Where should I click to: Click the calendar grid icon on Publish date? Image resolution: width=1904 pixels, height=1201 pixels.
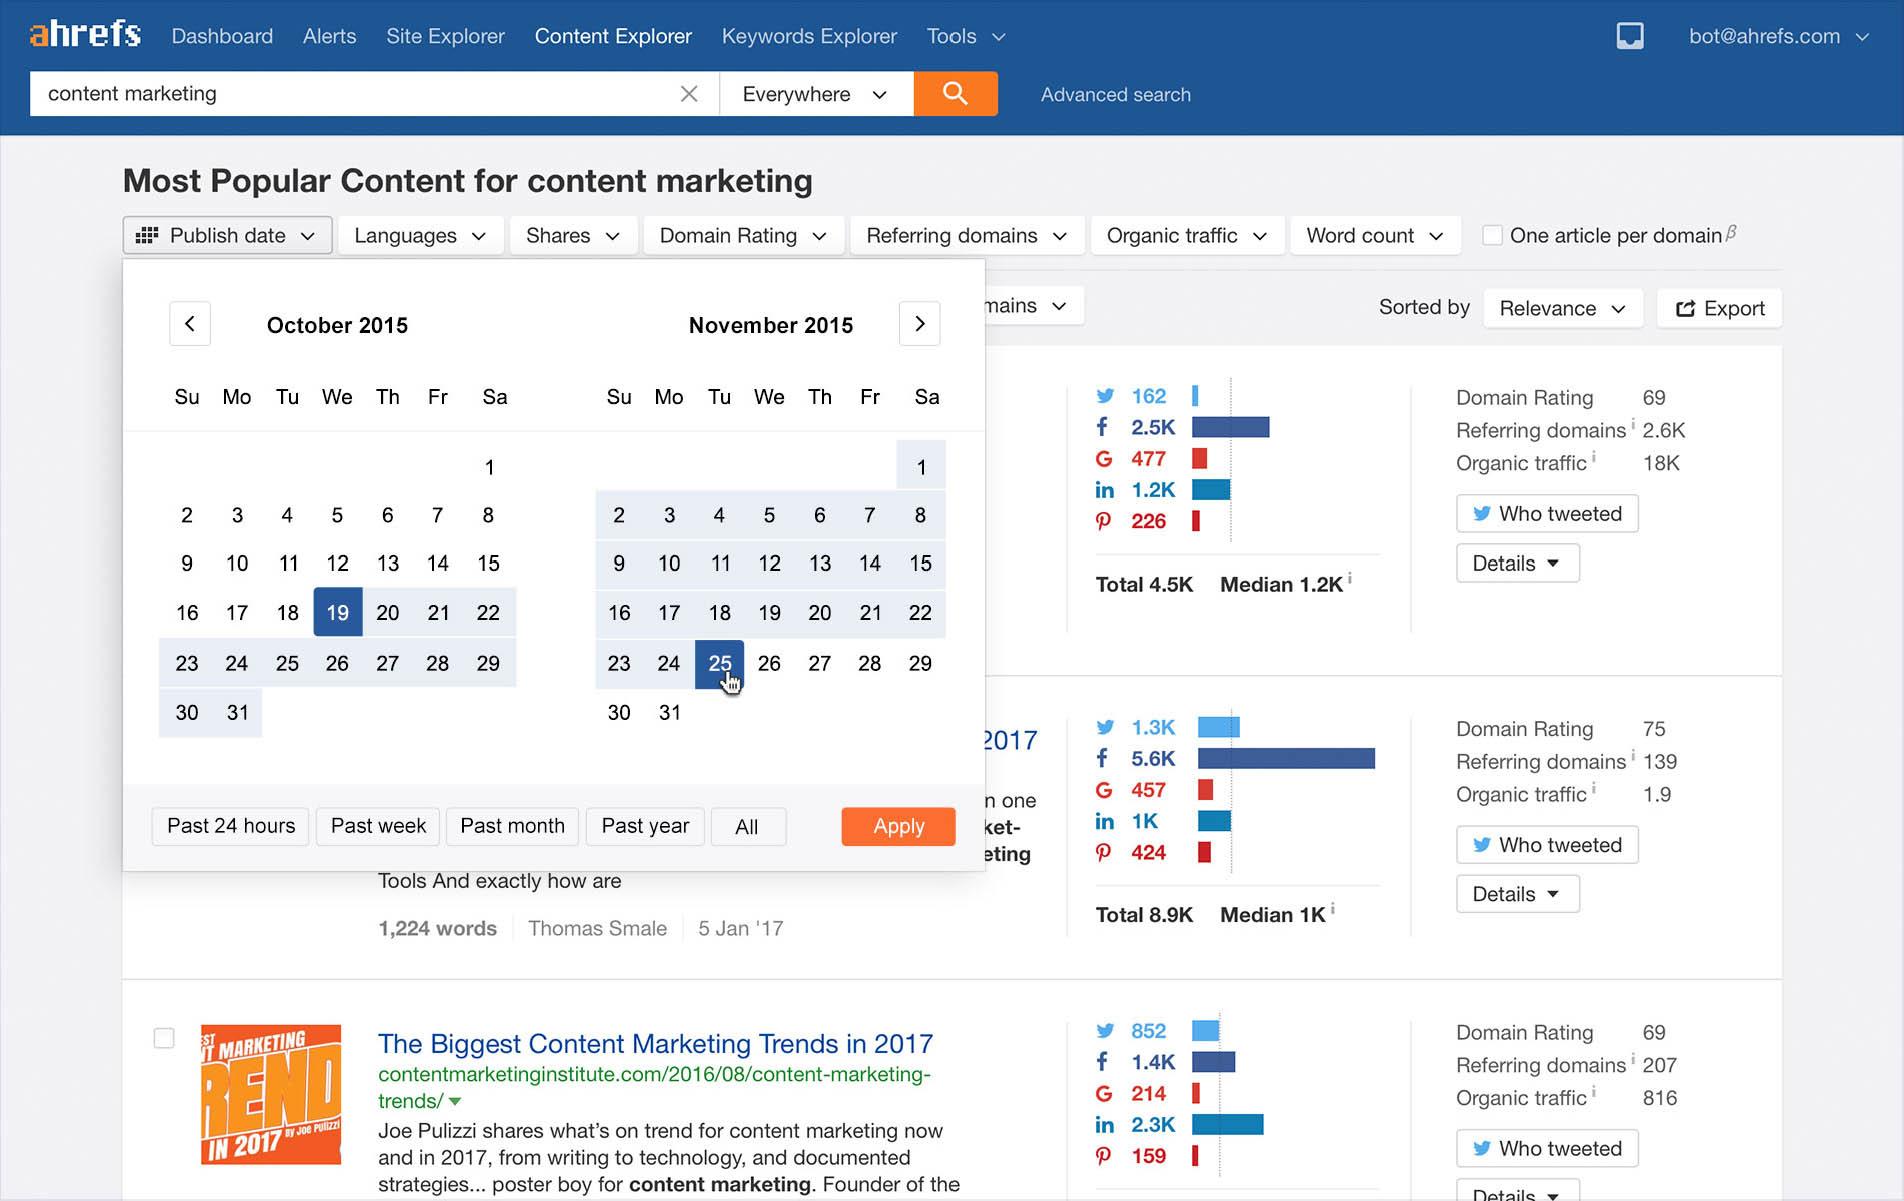[x=147, y=236]
